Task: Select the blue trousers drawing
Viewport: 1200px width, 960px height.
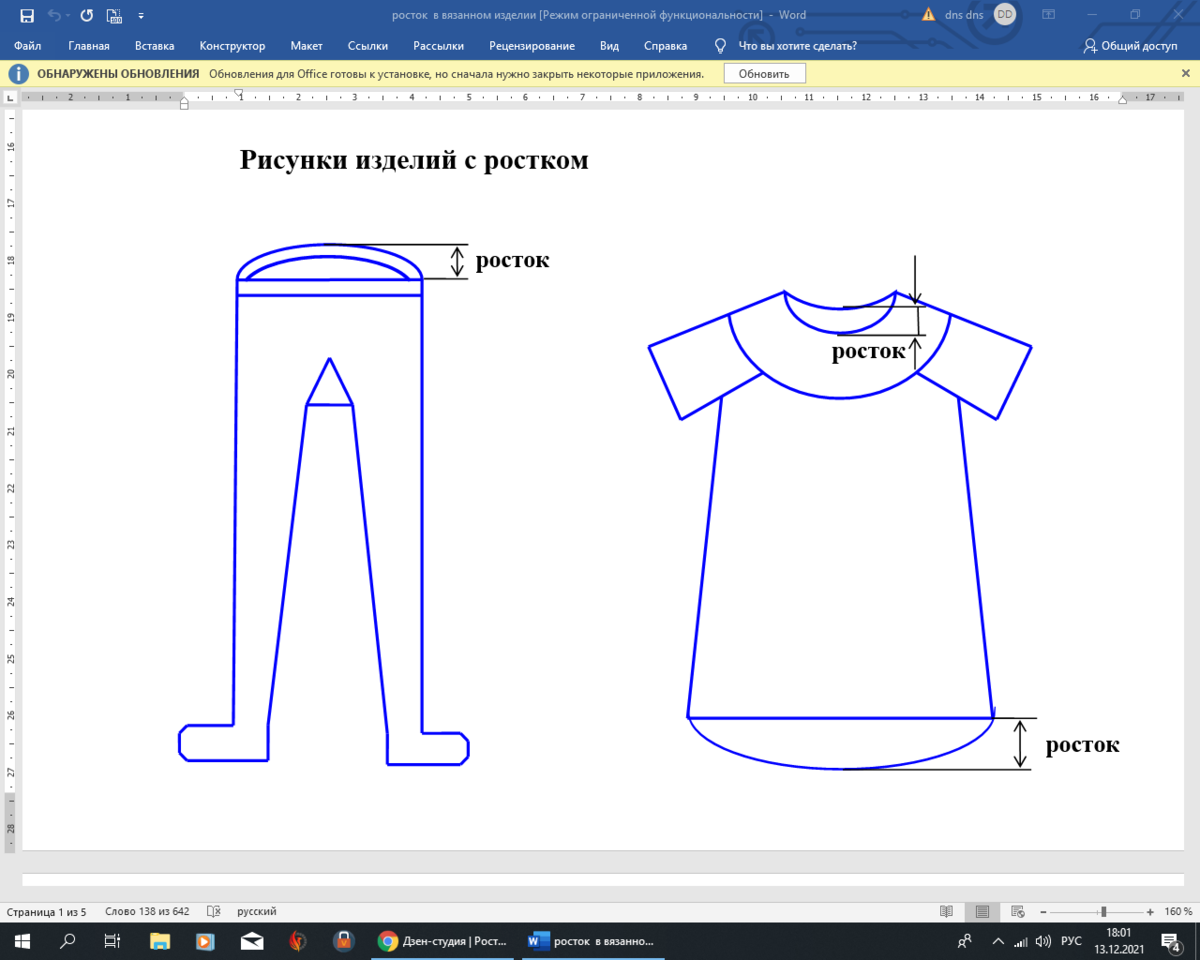Action: pos(324,503)
